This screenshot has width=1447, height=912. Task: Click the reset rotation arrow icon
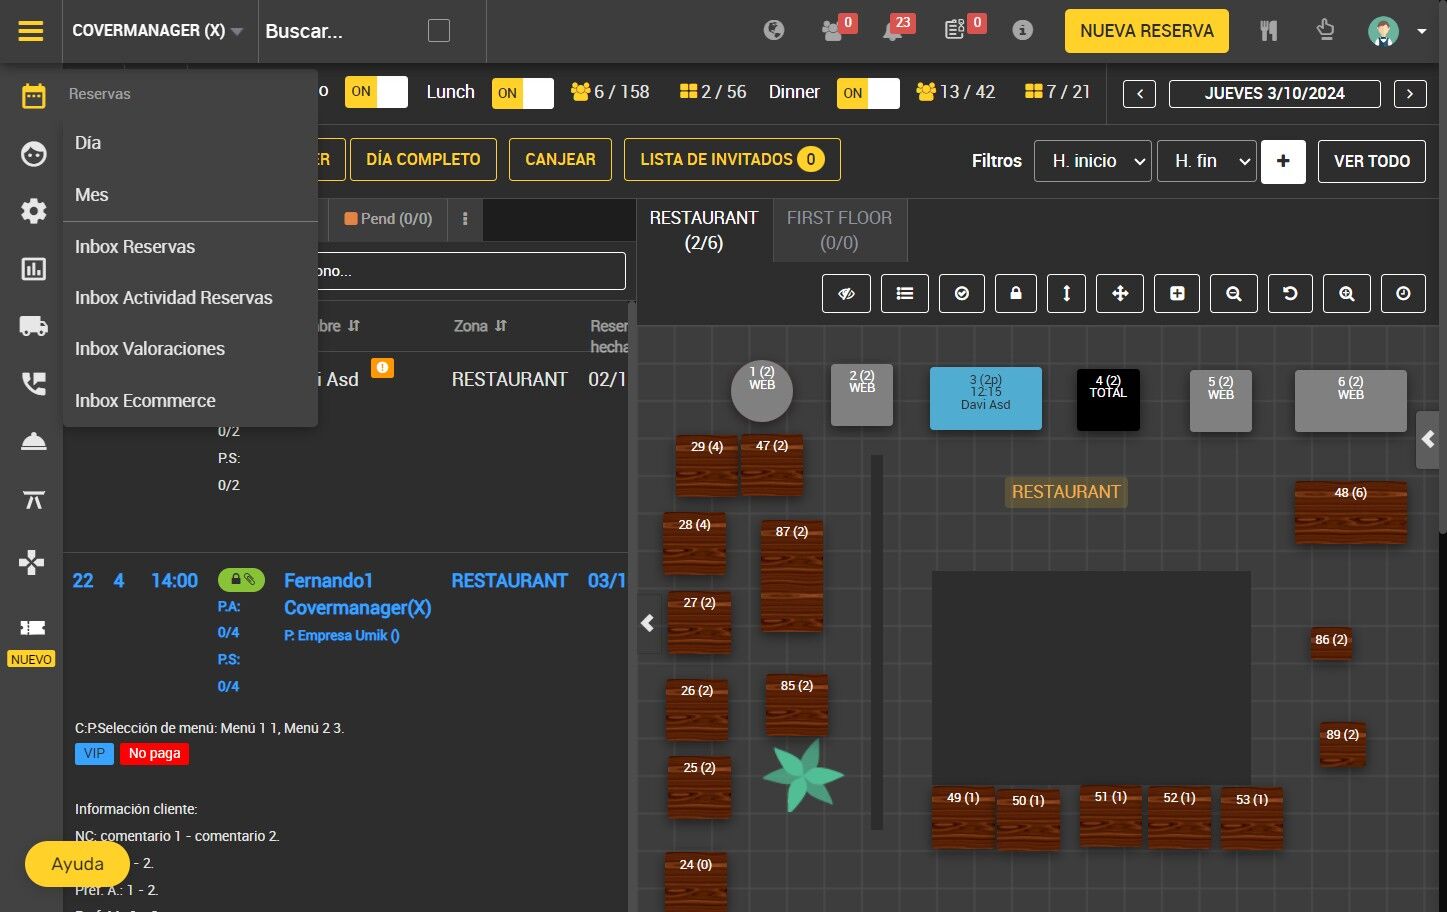(1290, 293)
